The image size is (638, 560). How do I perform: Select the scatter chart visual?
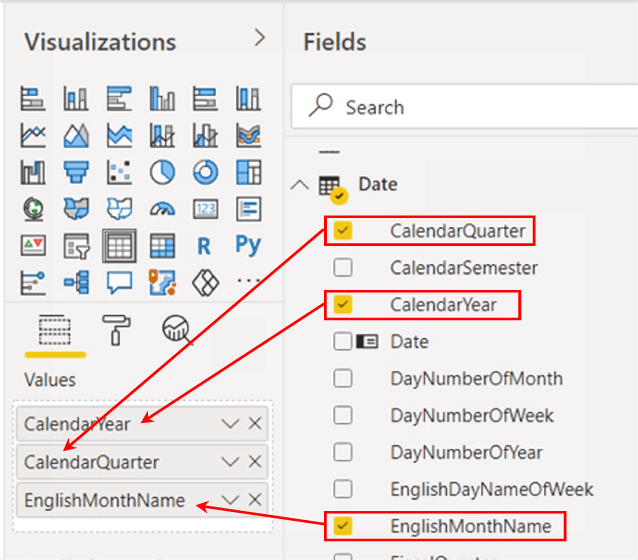(x=119, y=172)
